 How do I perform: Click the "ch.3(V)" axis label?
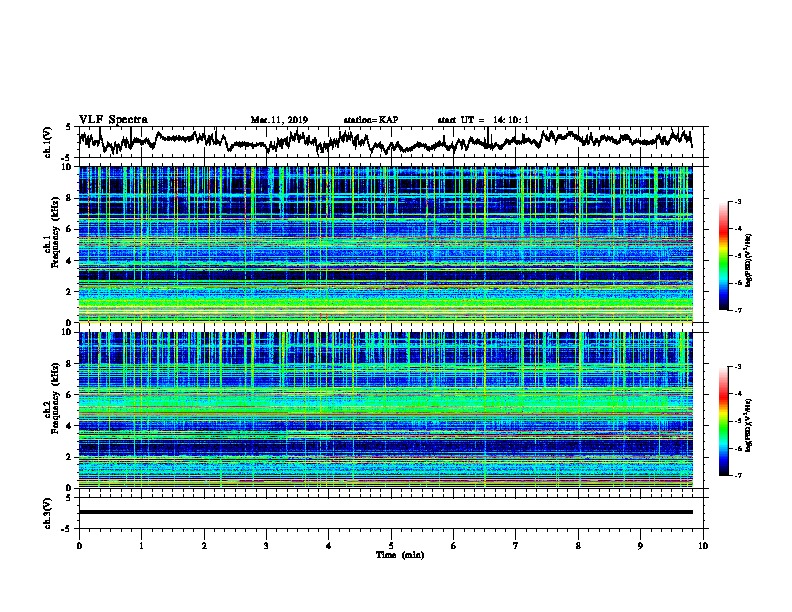[48, 513]
